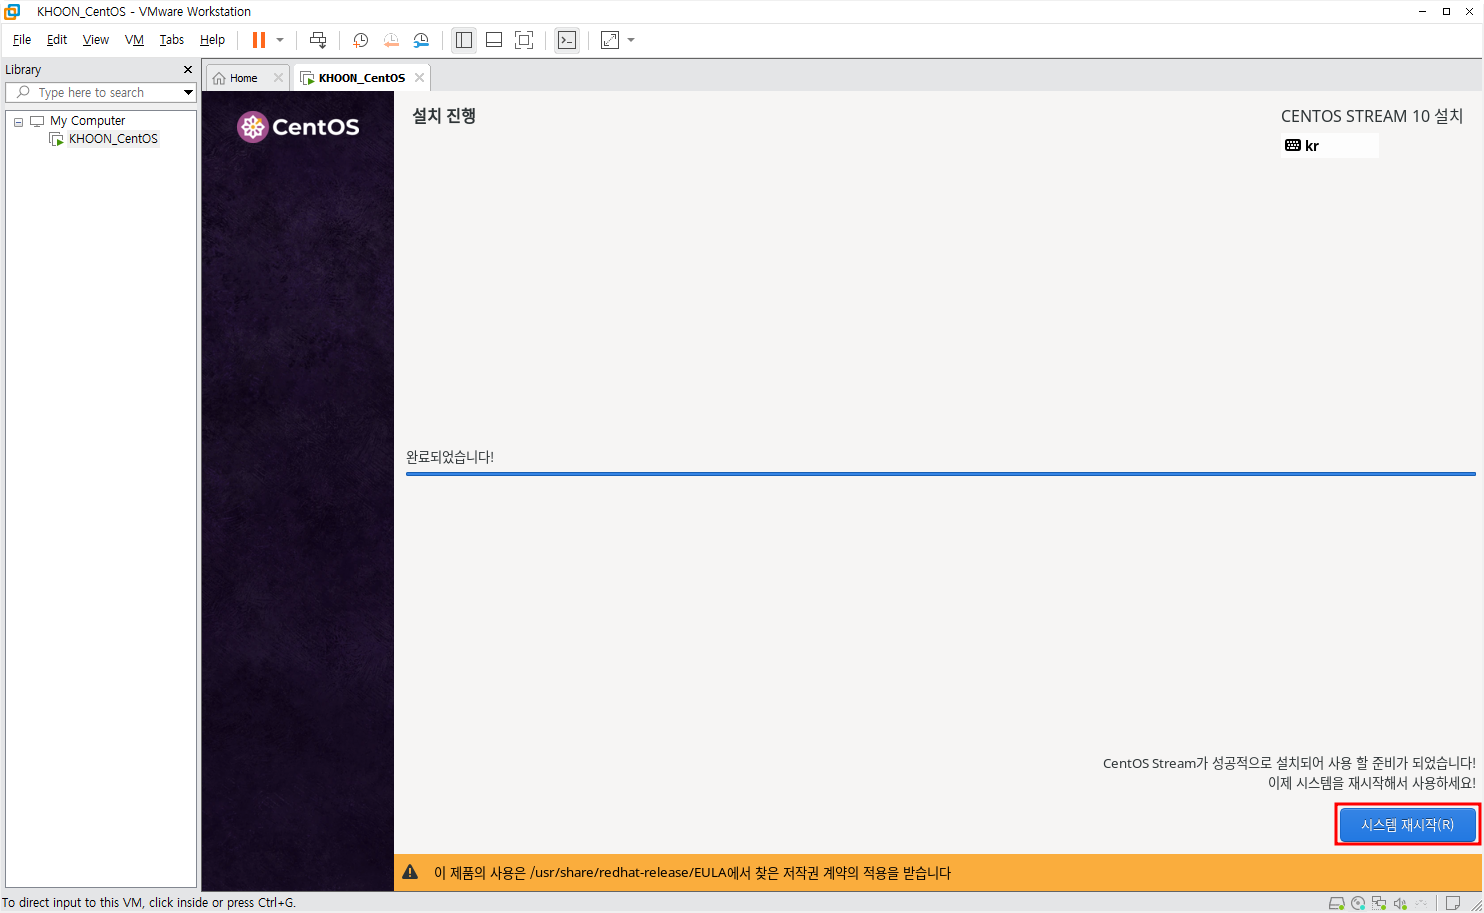The width and height of the screenshot is (1484, 913).
Task: Click the kr keyboard layout indicator
Action: (x=1329, y=146)
